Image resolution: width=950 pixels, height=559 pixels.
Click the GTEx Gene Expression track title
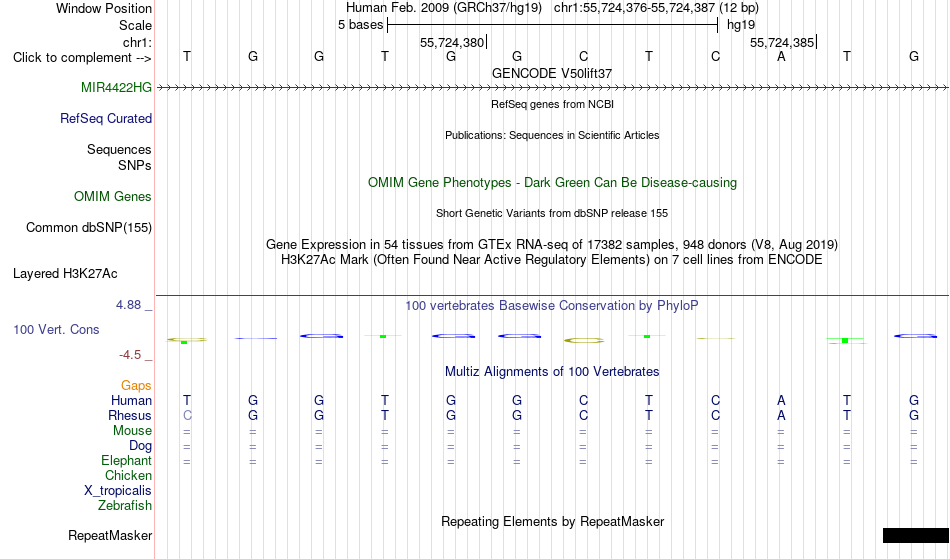pos(552,245)
